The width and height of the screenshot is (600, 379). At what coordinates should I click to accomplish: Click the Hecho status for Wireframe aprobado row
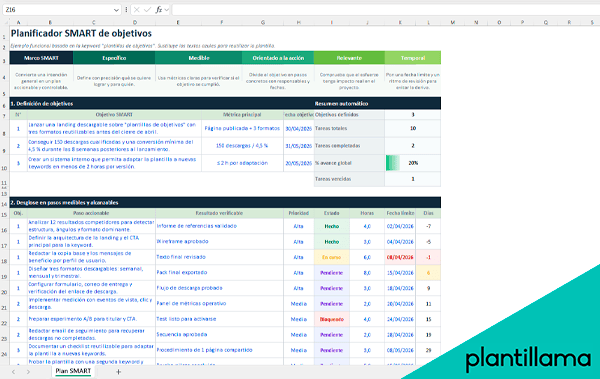click(332, 242)
